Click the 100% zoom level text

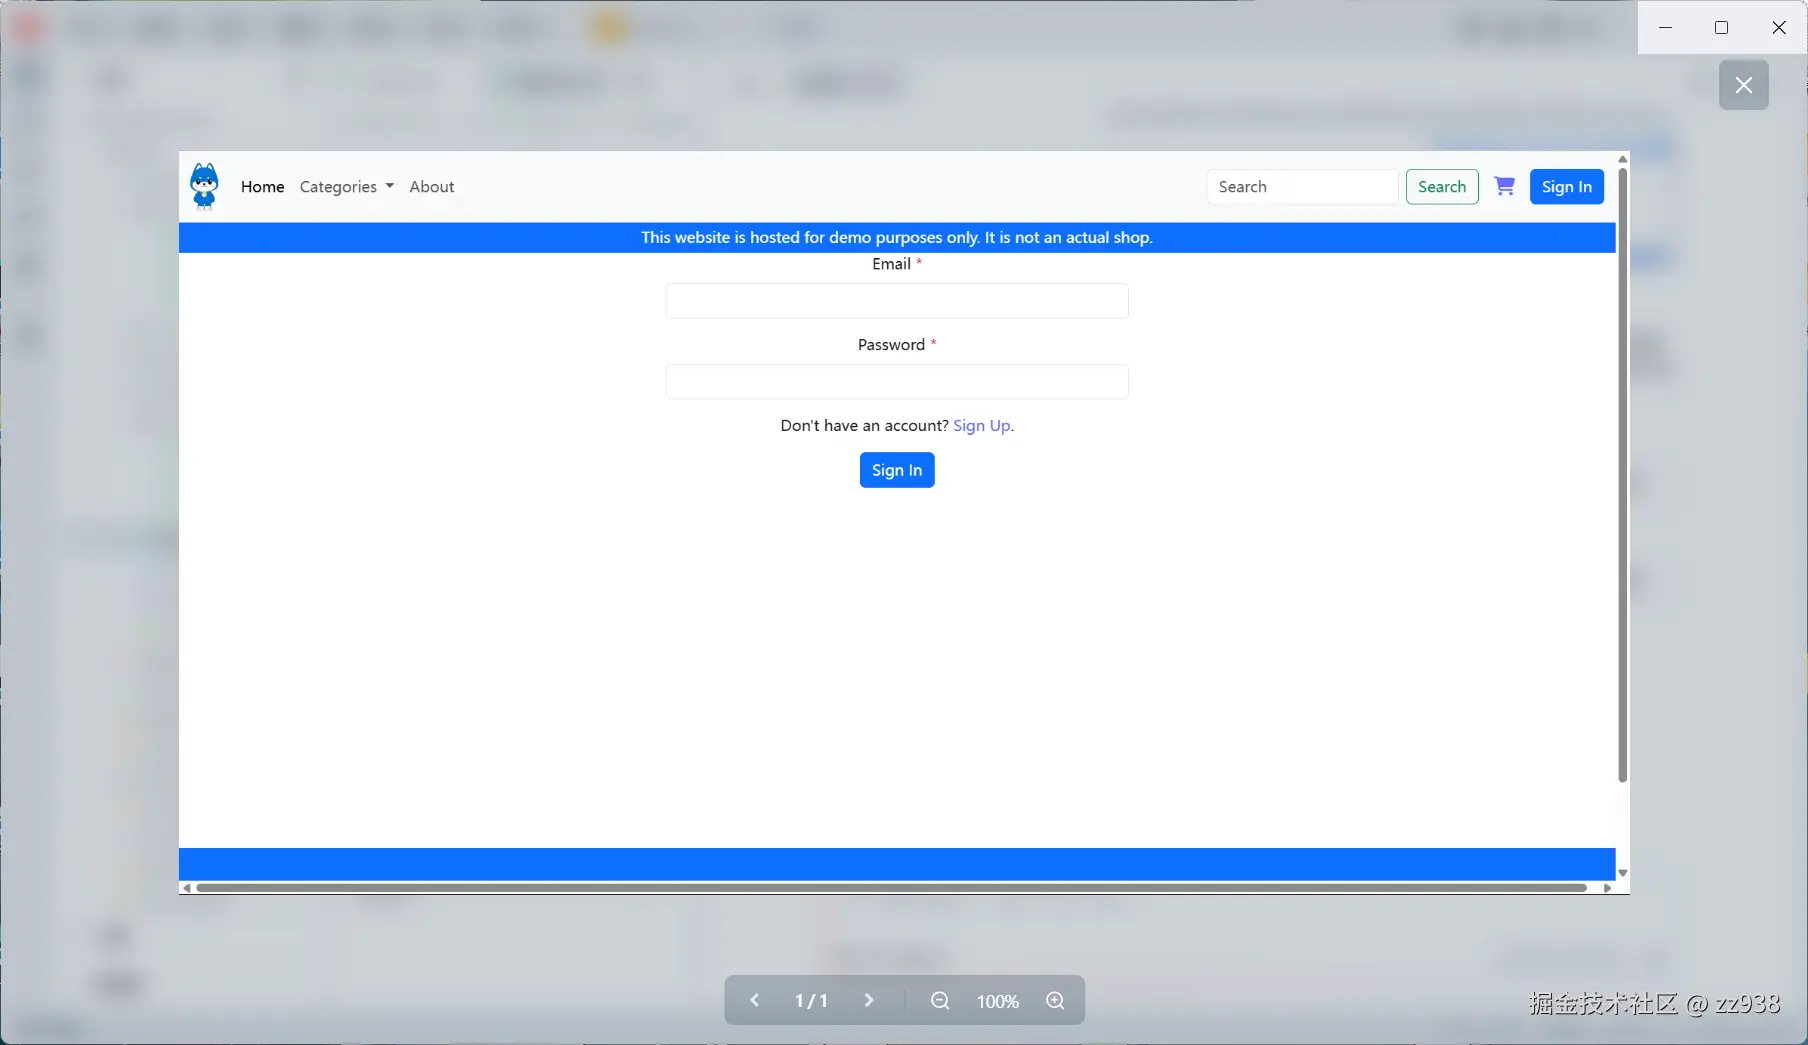[x=998, y=1001]
